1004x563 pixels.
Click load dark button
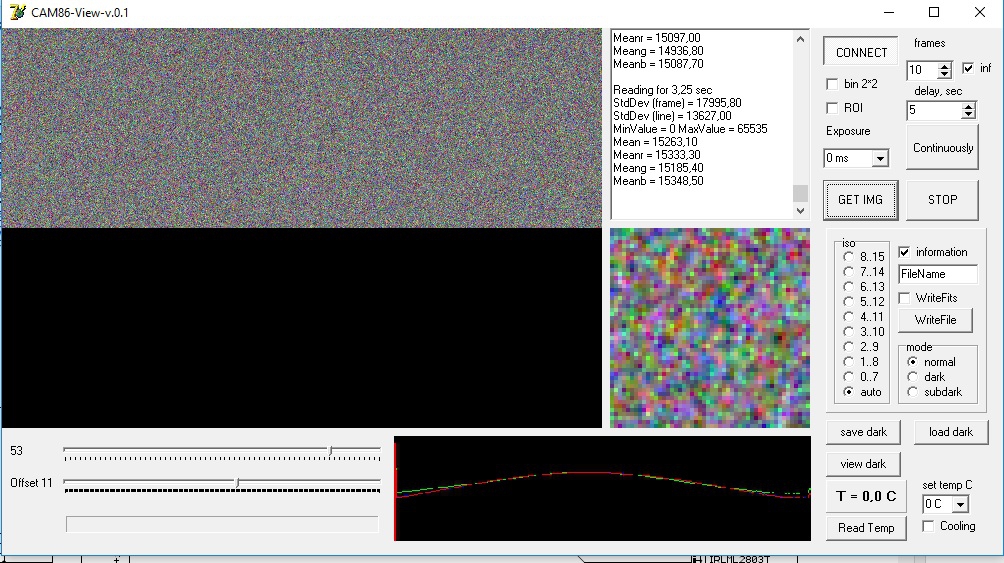(950, 432)
